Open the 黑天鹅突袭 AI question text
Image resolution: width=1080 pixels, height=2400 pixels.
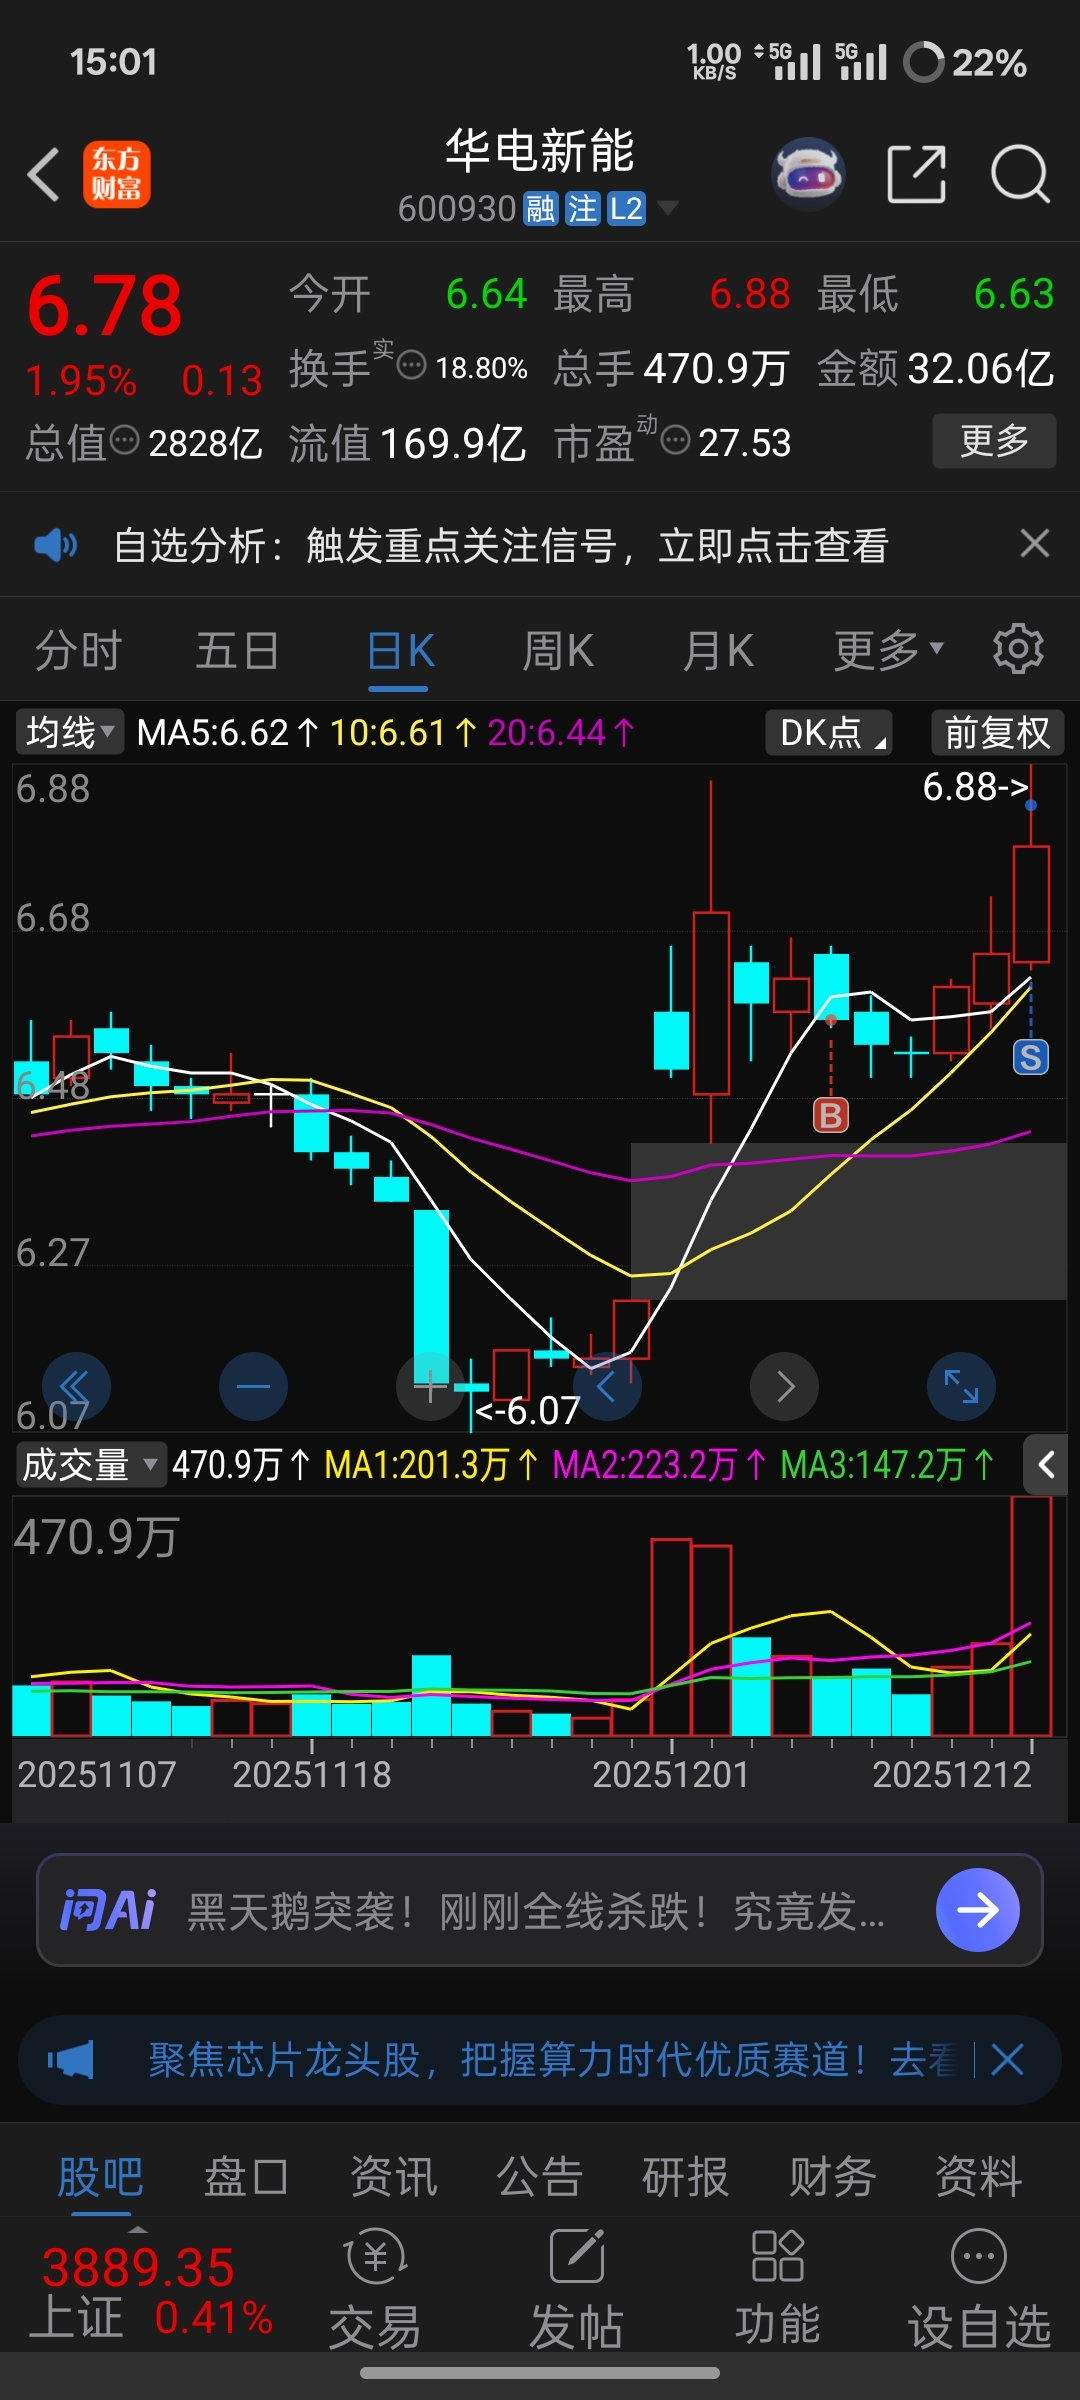[537, 1911]
